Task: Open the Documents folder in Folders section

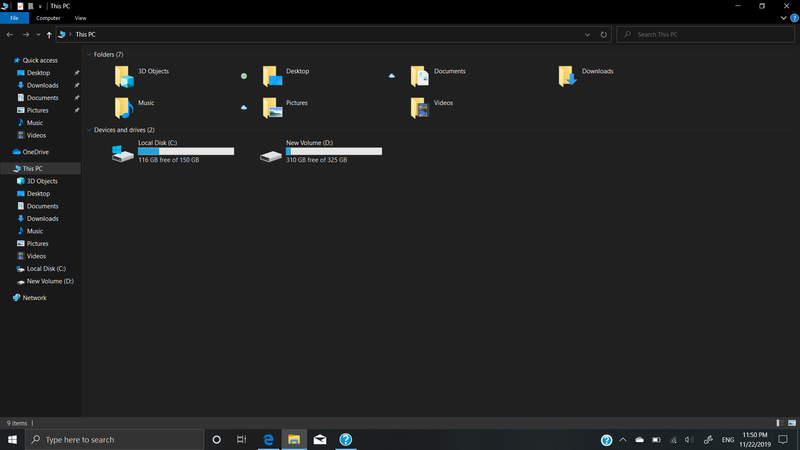Action: (420, 77)
